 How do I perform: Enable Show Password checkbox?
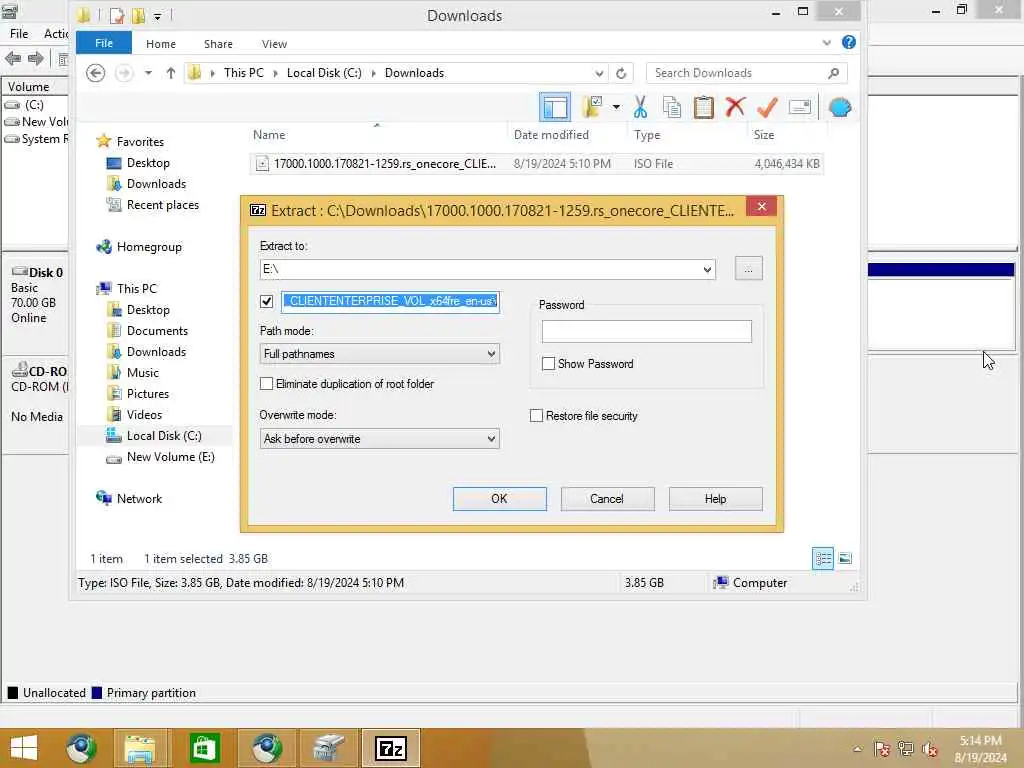[x=549, y=364]
